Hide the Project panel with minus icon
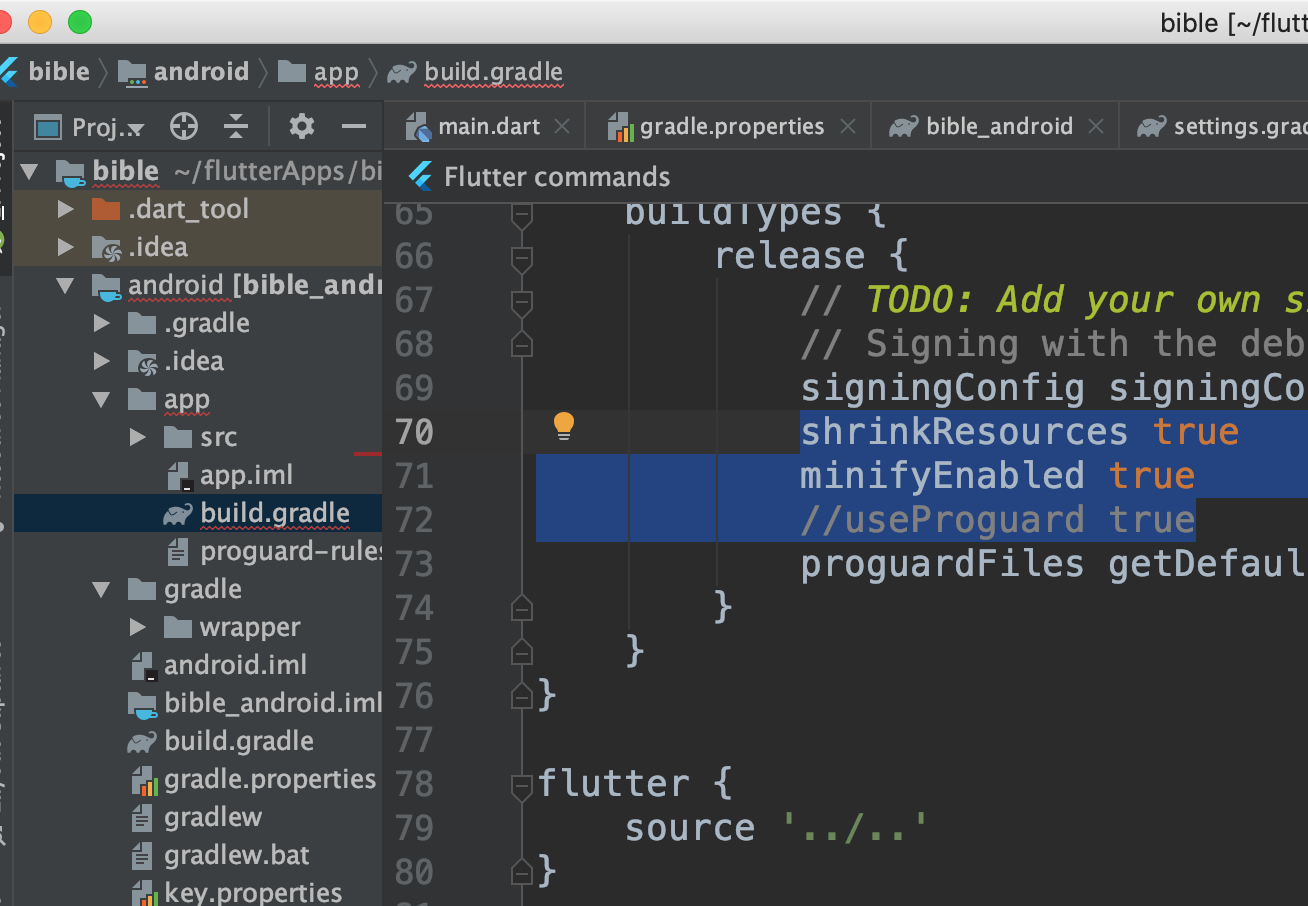This screenshot has width=1308, height=906. [x=353, y=126]
